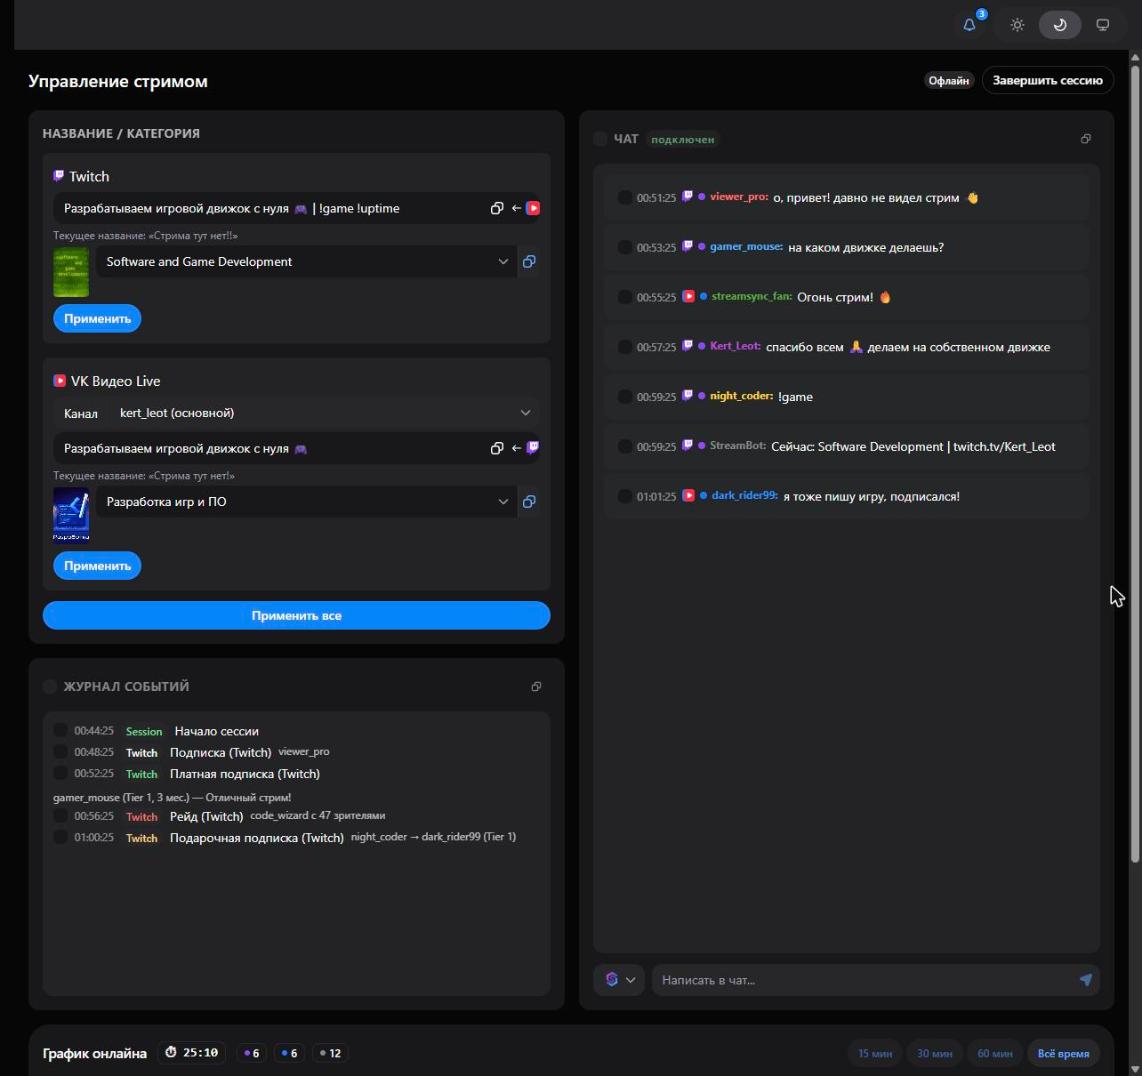The image size is (1142, 1076).
Task: Open the notifications bell
Action: click(969, 25)
